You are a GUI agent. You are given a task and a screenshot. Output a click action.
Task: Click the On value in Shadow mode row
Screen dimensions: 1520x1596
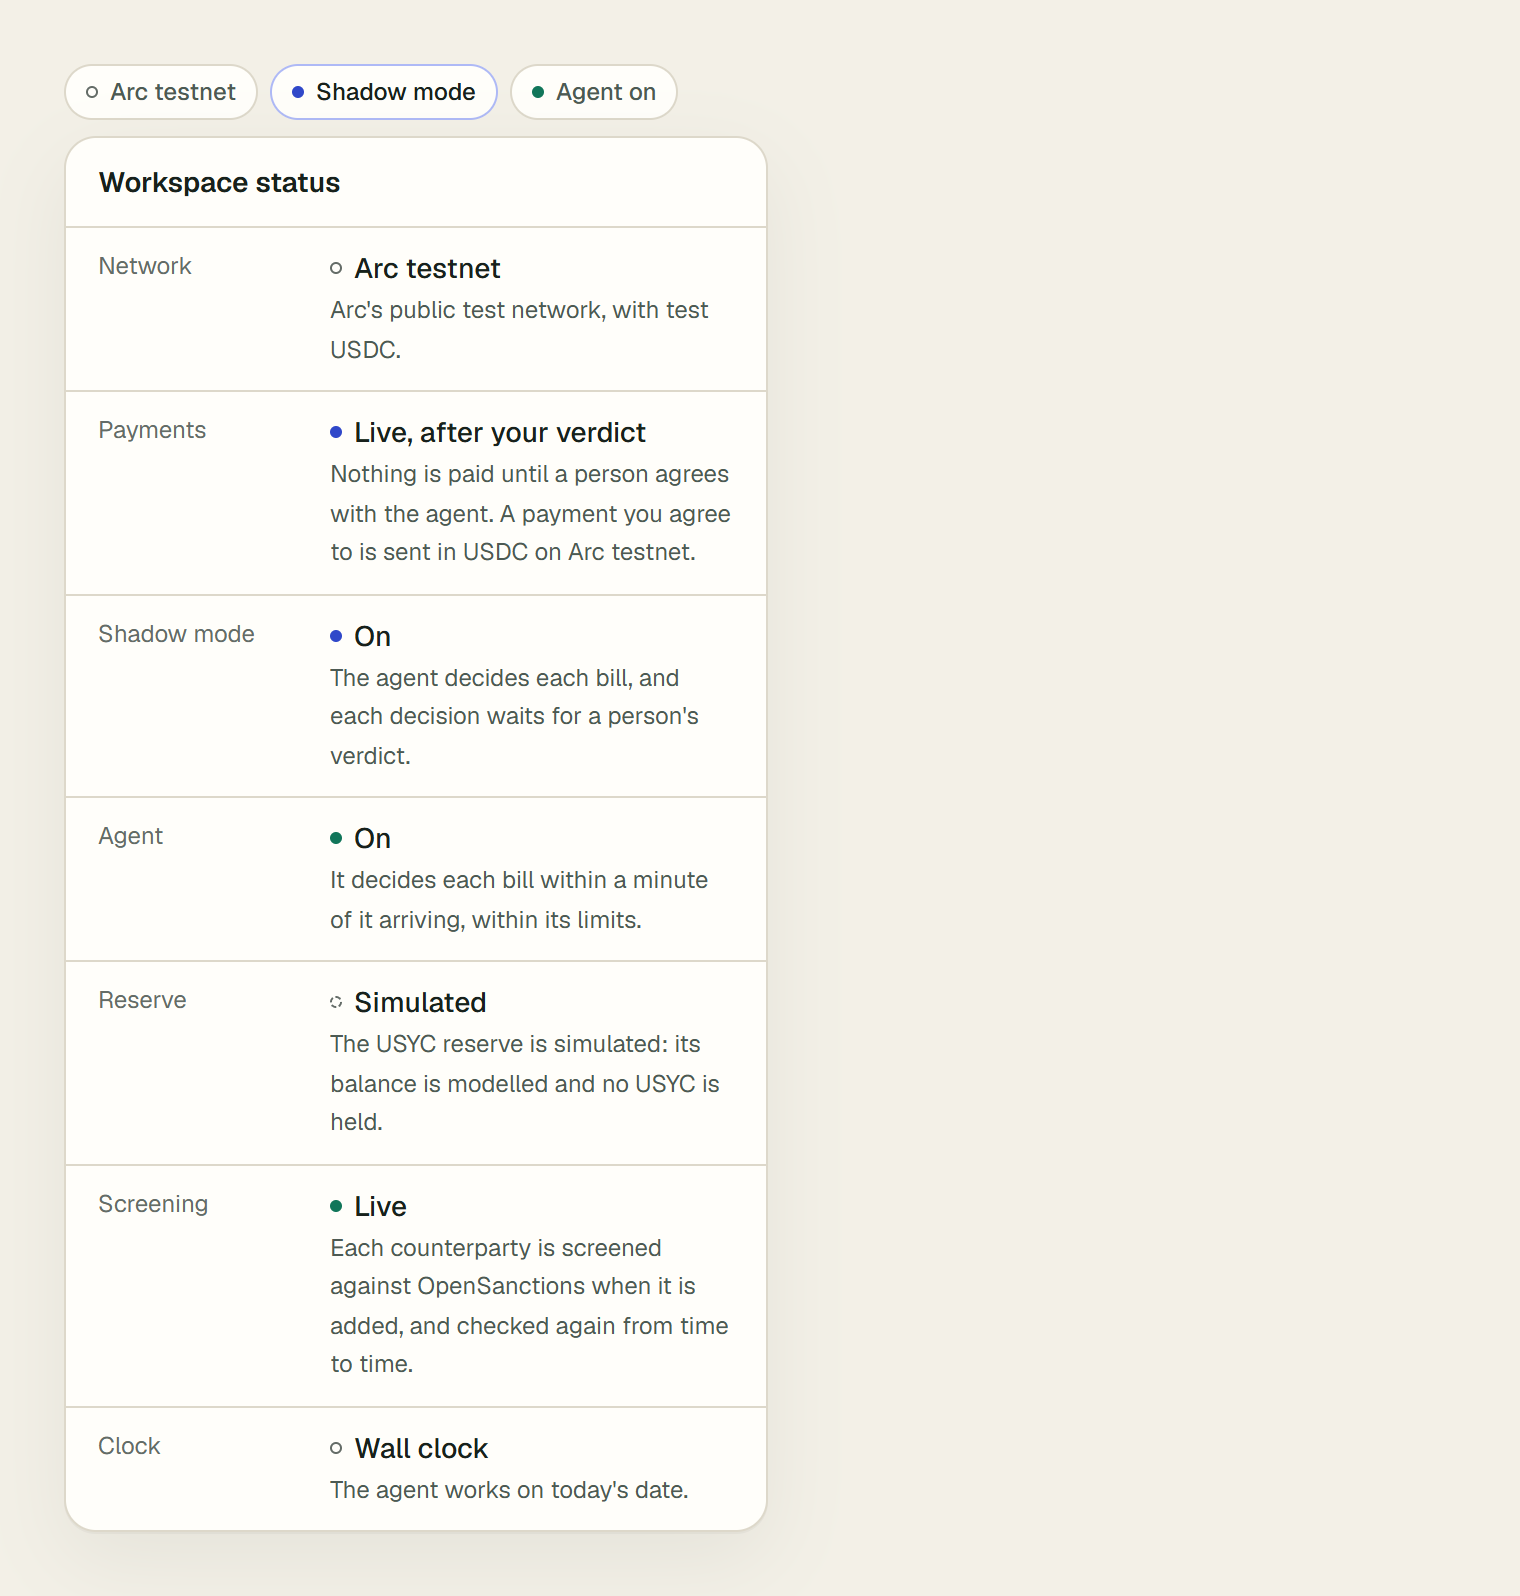tap(372, 636)
